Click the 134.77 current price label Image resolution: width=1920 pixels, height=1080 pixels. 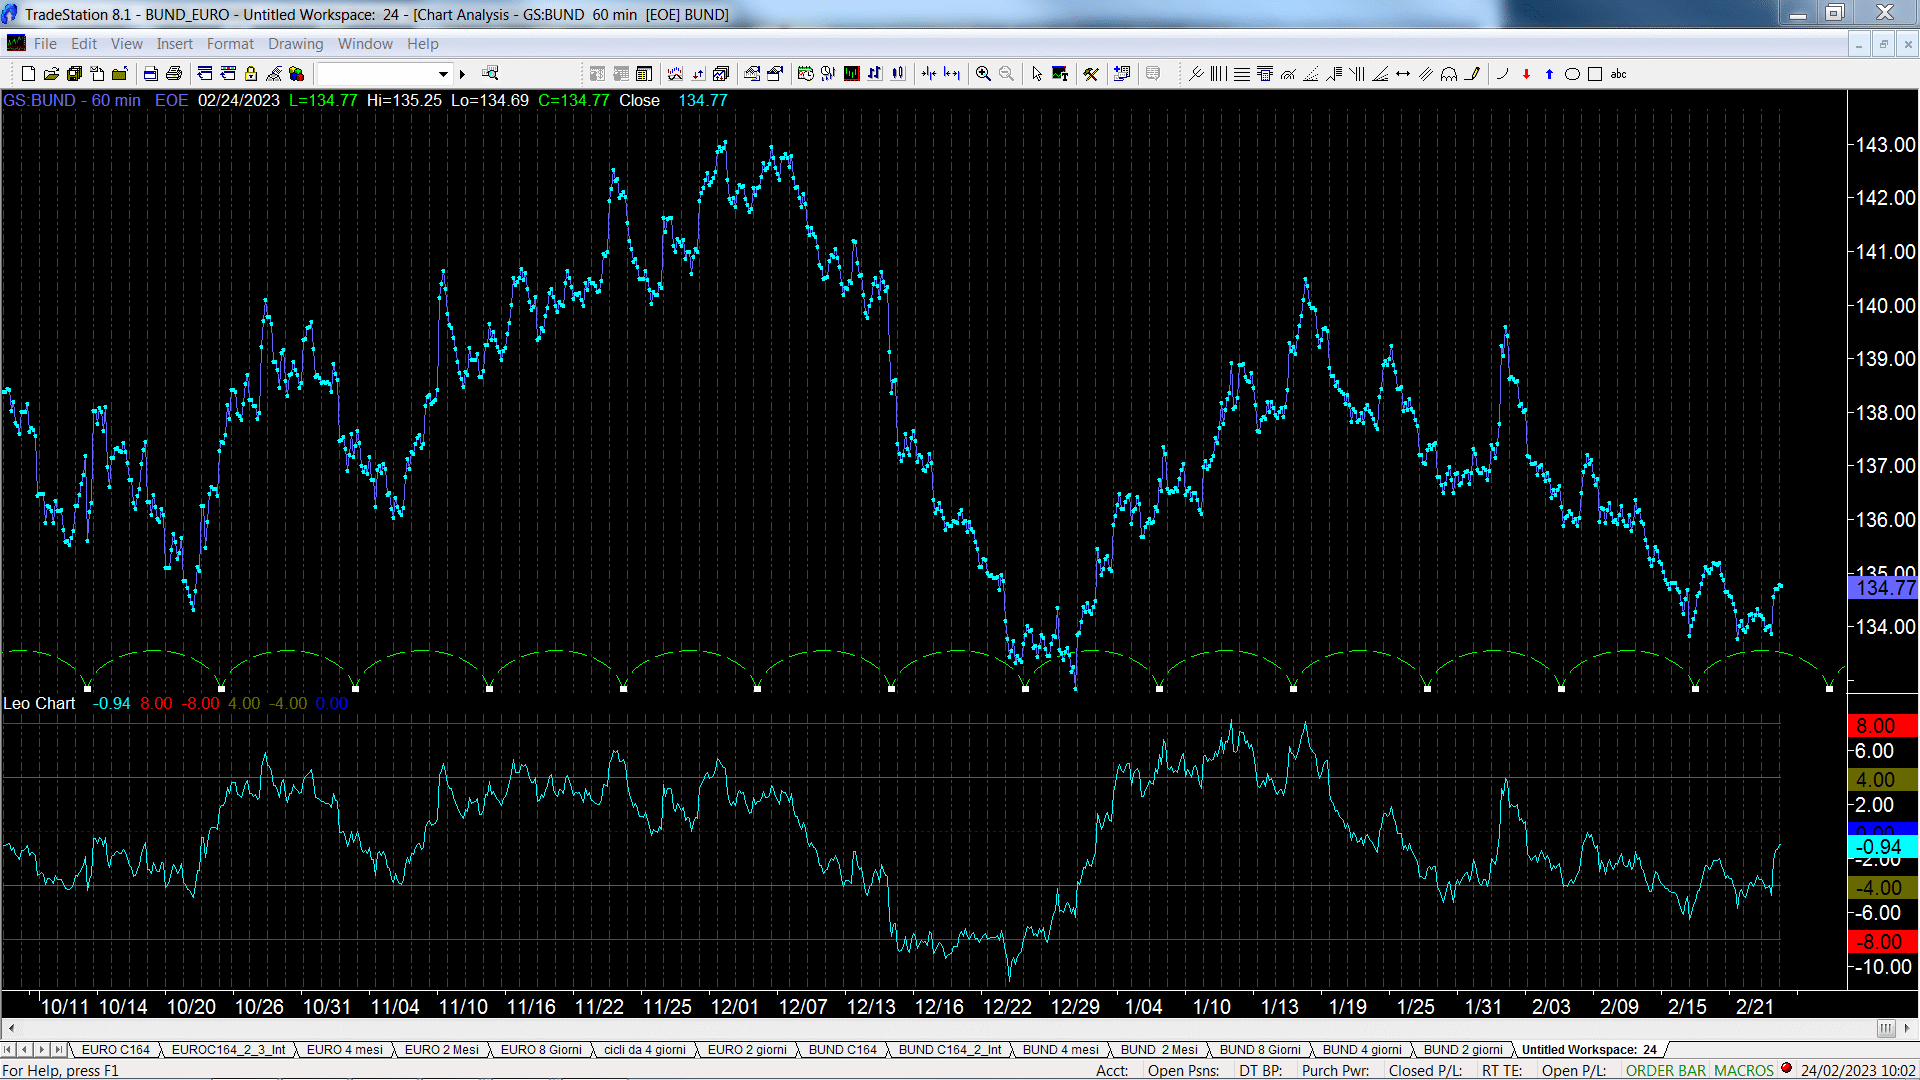point(1883,588)
